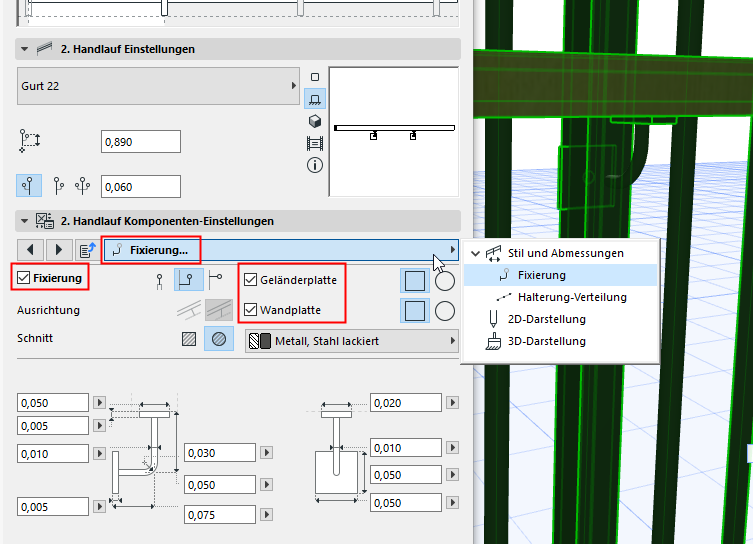753x544 pixels.
Task: Click the film strip preview icon
Action: [315, 143]
